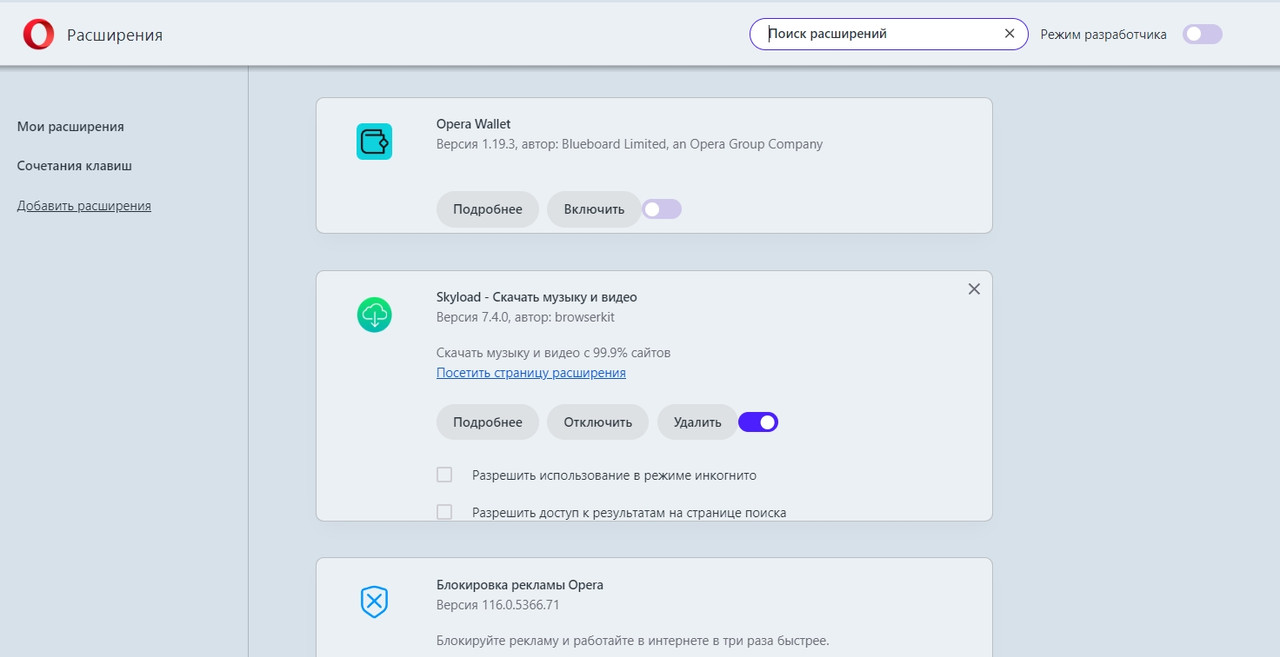This screenshot has height=657, width=1280.
Task: Follow the Добавить расширения link
Action: click(84, 206)
